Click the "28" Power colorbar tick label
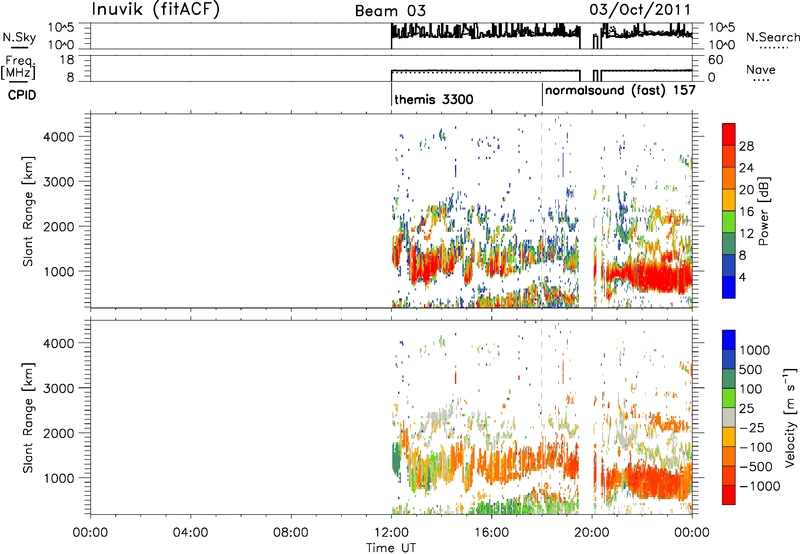This screenshot has width=800, height=554. coord(746,146)
